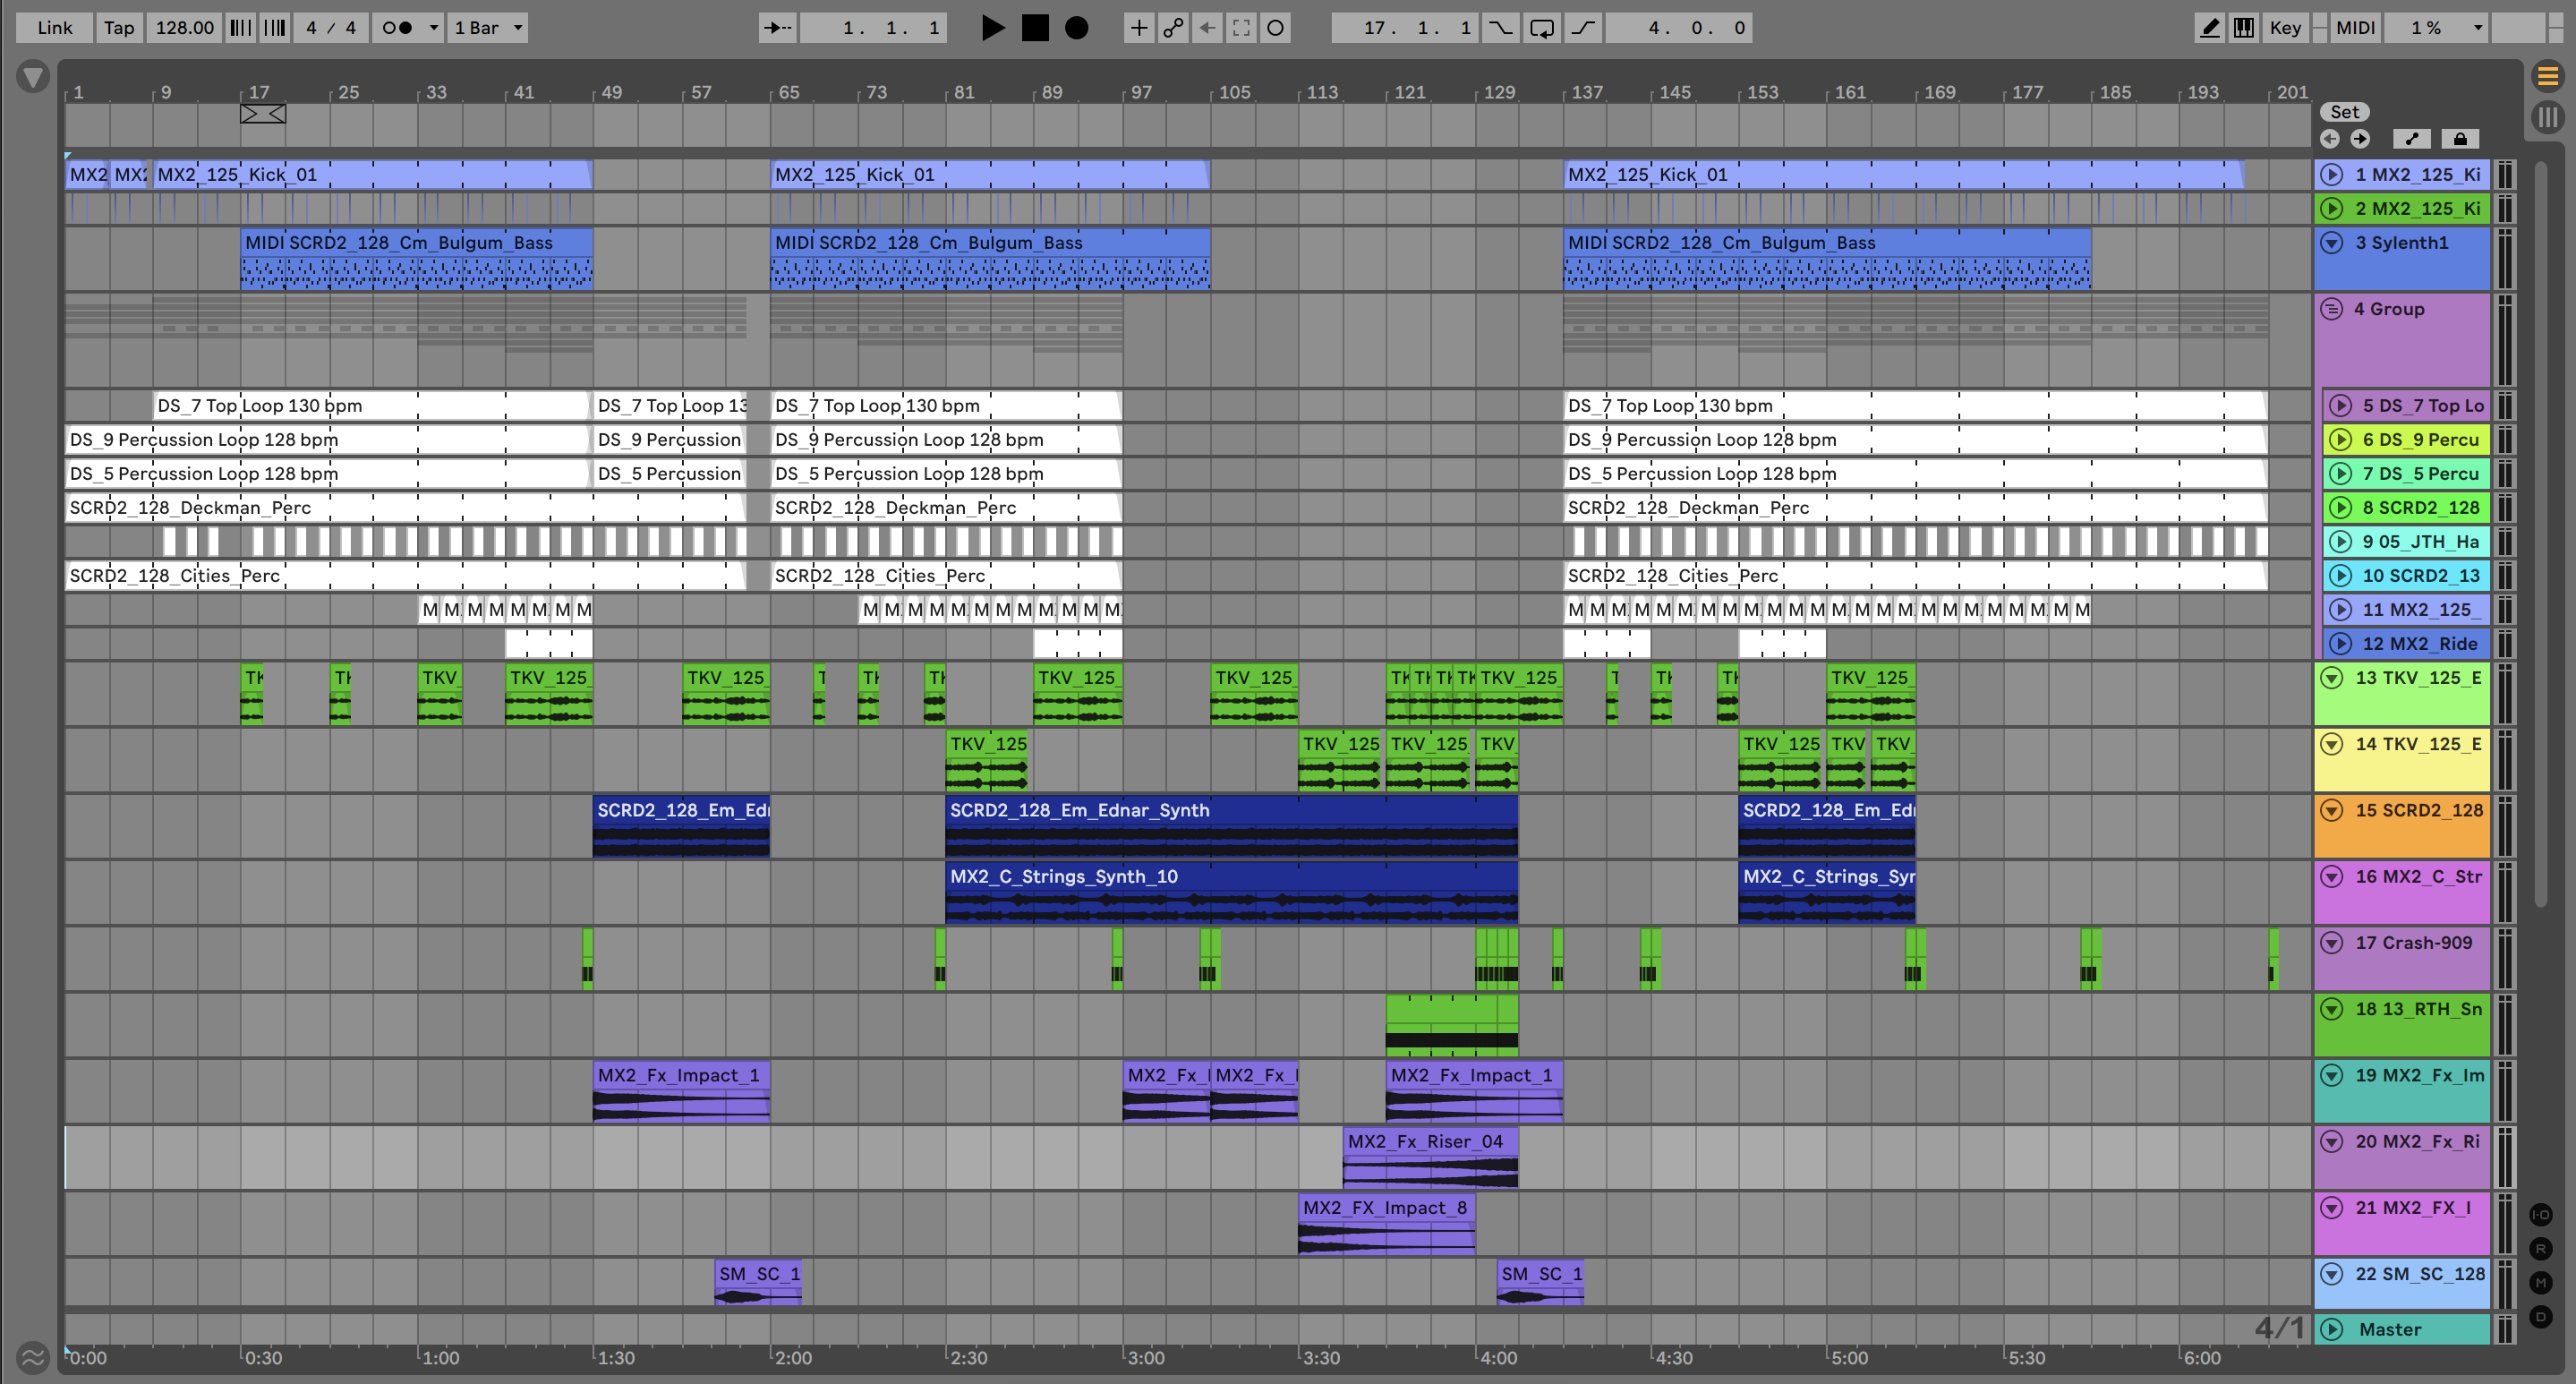Click the Automation Arm link icon
The width and height of the screenshot is (2576, 1384).
(x=1172, y=28)
